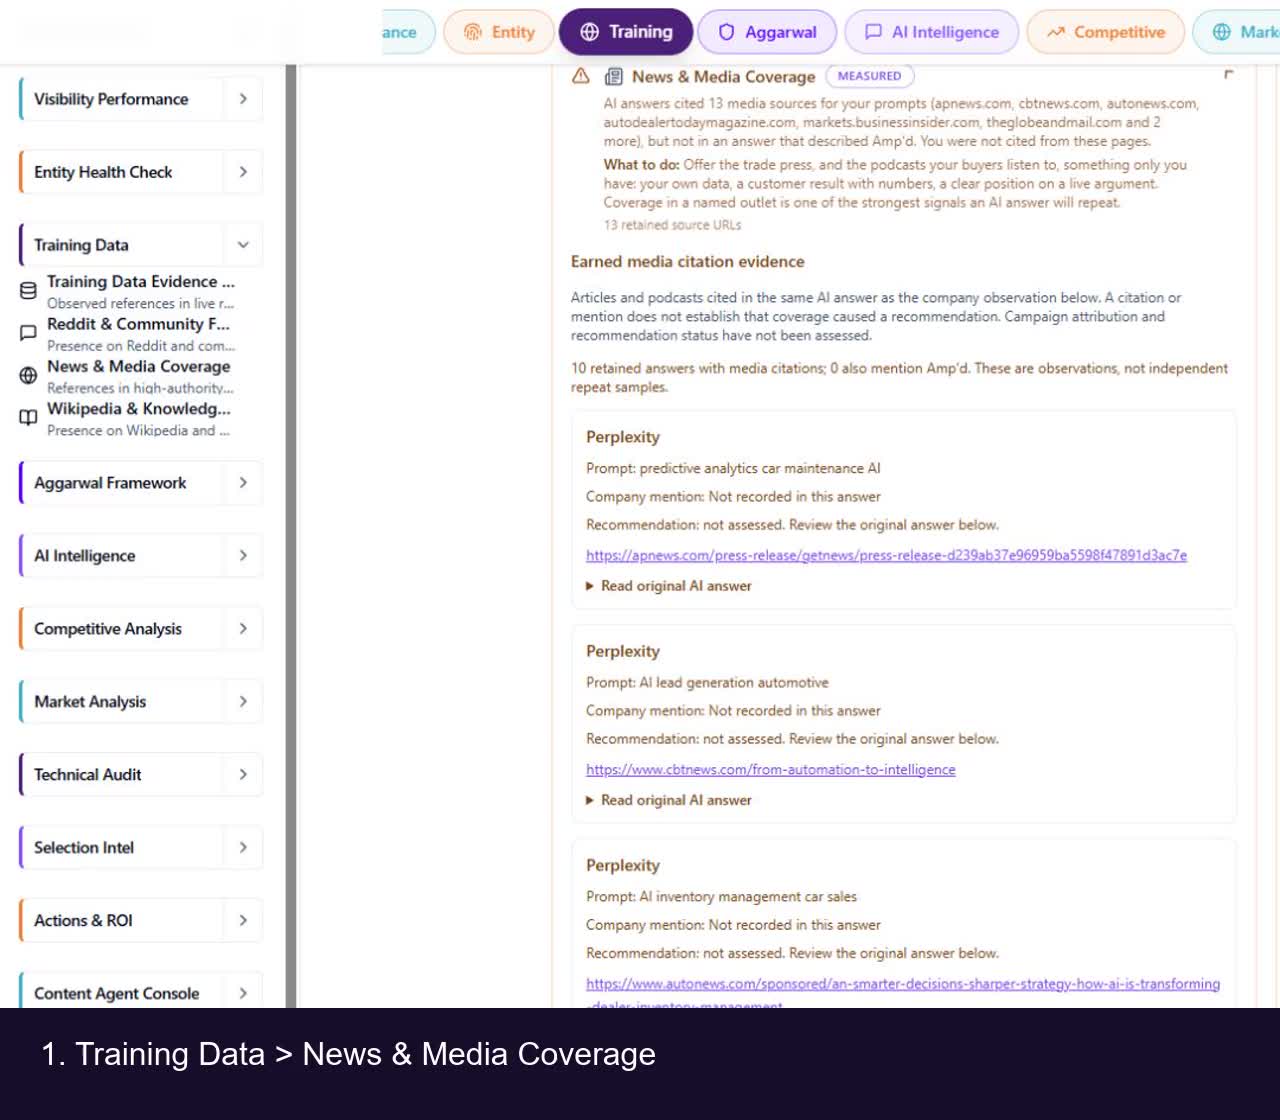Click the fingerprint icon on Entity tab
This screenshot has width=1280, height=1120.
pos(473,32)
